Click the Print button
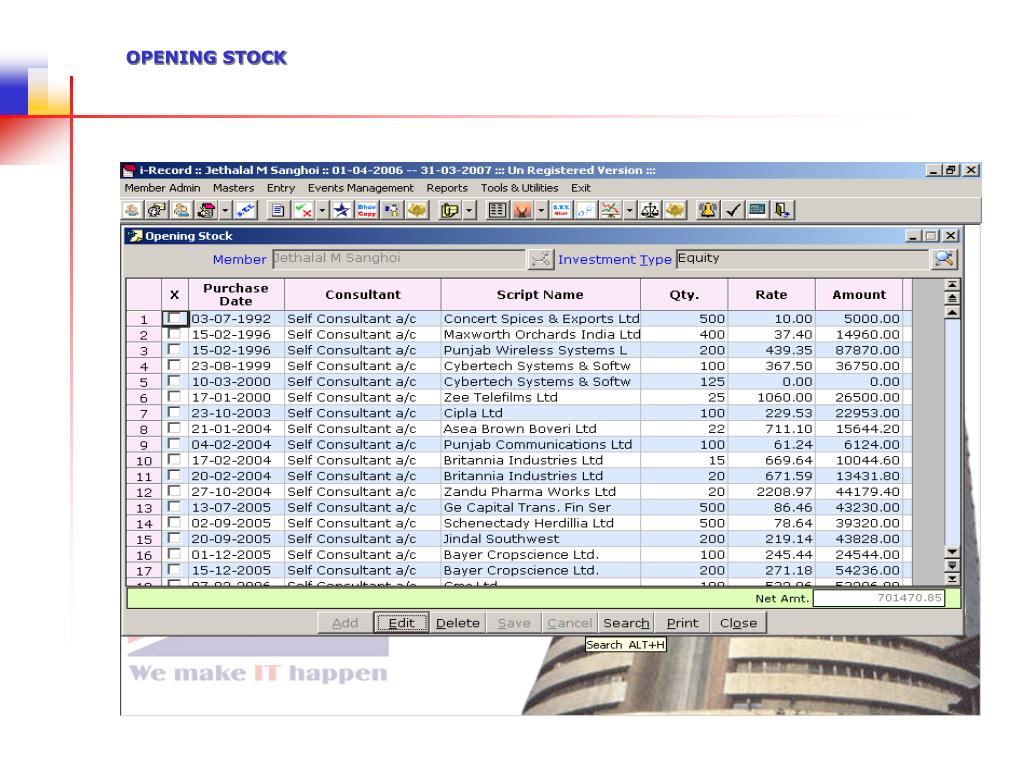This screenshot has height=768, width=1024. coord(682,623)
